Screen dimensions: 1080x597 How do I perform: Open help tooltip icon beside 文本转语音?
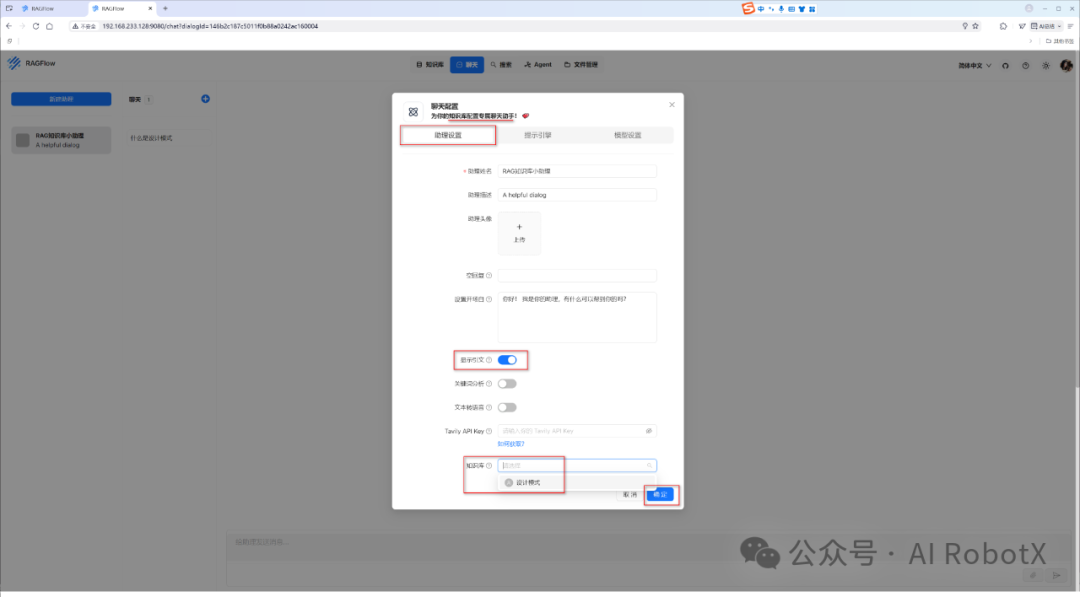(x=489, y=408)
